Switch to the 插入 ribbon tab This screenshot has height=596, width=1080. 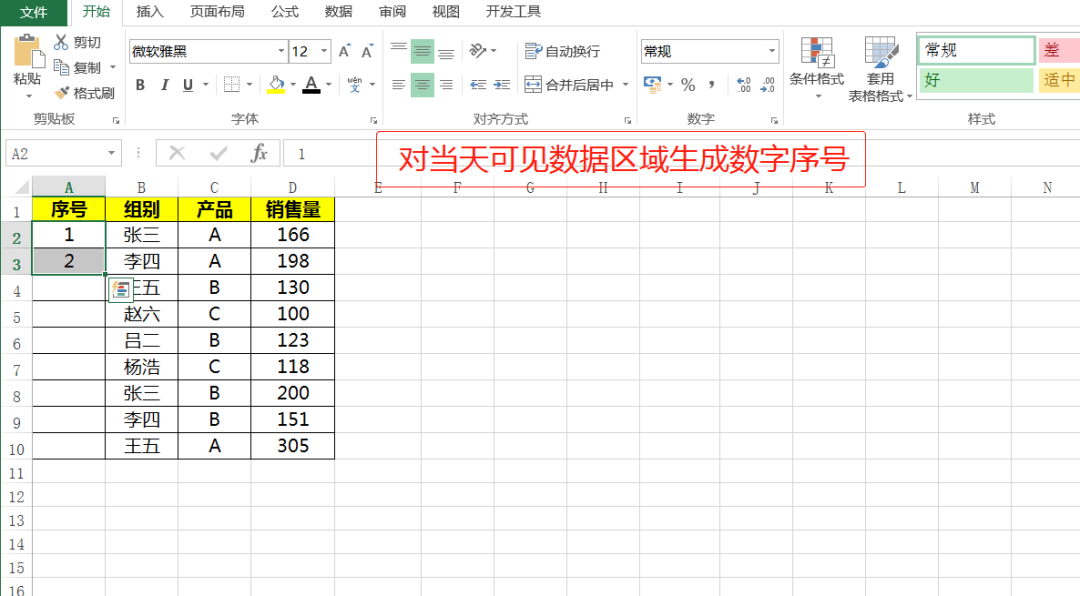pos(149,12)
